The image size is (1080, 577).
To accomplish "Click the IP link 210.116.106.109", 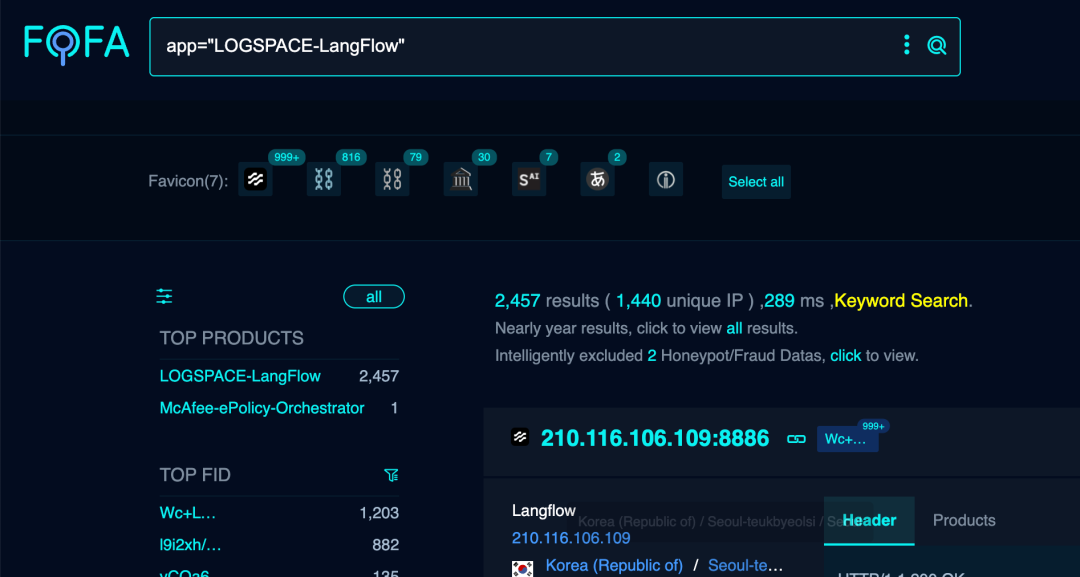I will click(571, 538).
